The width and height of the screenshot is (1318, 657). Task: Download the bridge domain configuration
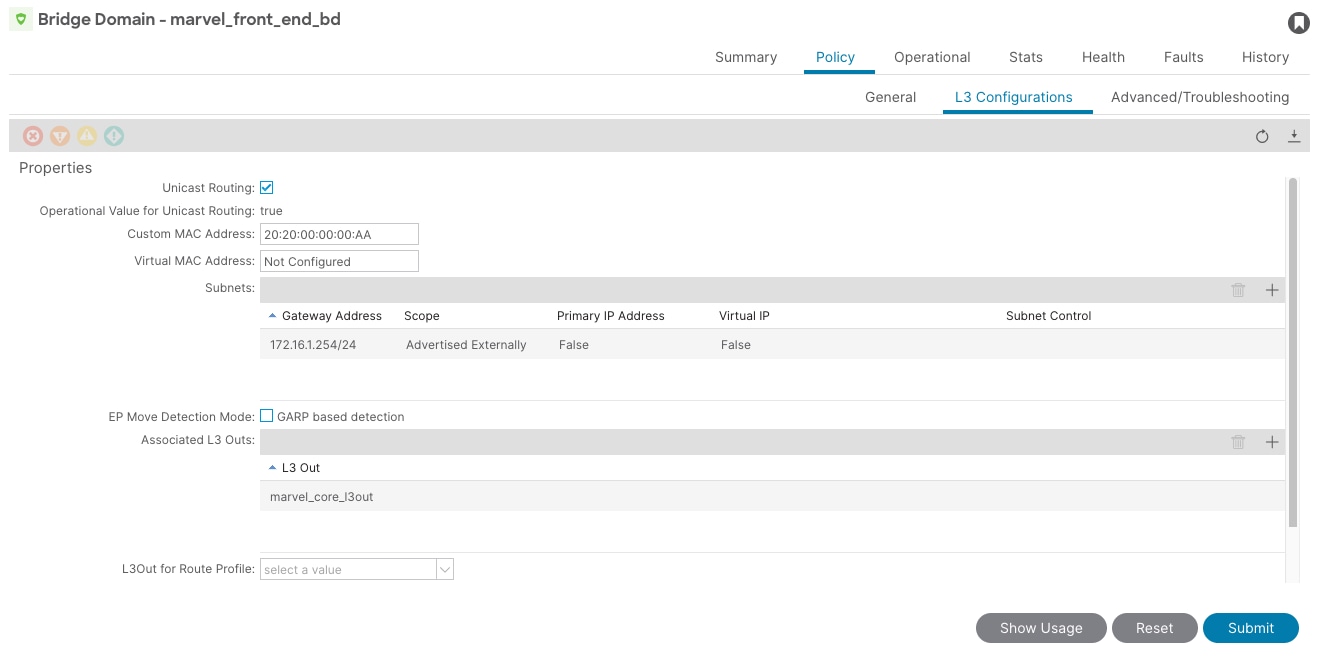[1294, 136]
